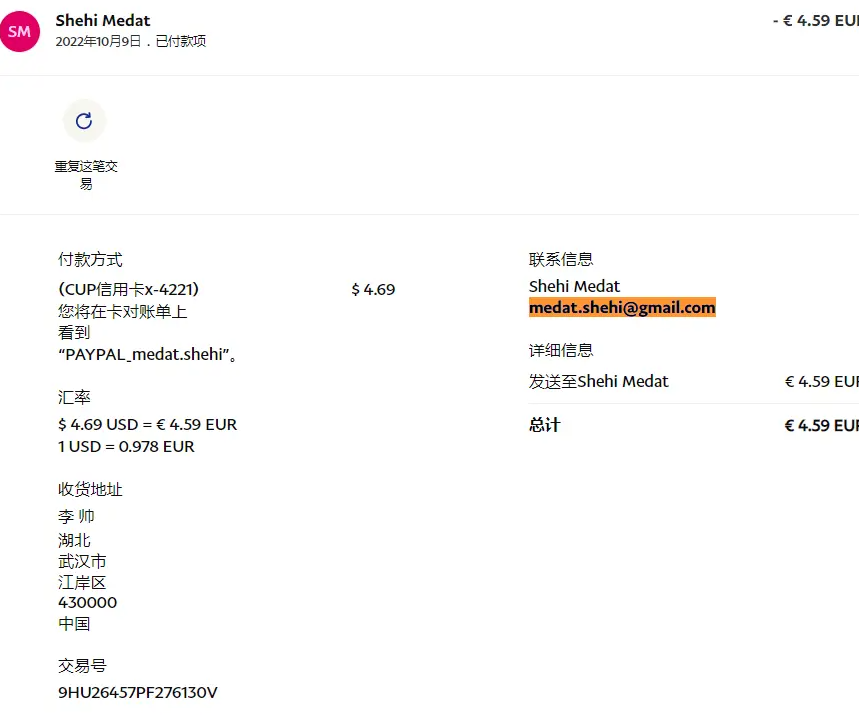The width and height of the screenshot is (859, 722).
Task: Click the 联系信息 contact info heading
Action: [x=561, y=260]
